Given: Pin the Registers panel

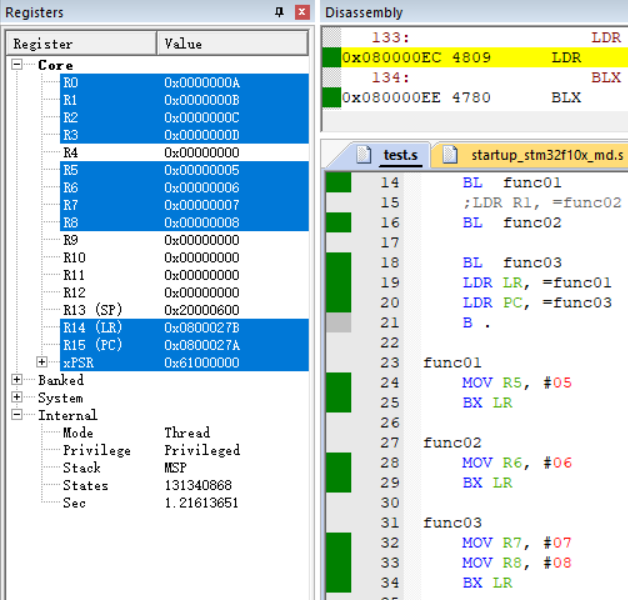Looking at the screenshot, I should 279,12.
